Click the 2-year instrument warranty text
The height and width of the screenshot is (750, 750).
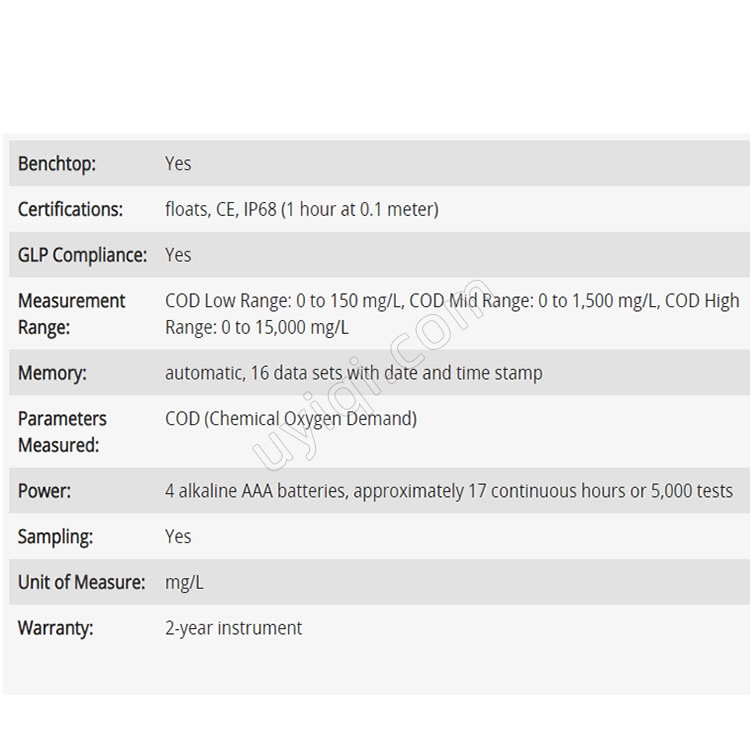pyautogui.click(x=233, y=629)
